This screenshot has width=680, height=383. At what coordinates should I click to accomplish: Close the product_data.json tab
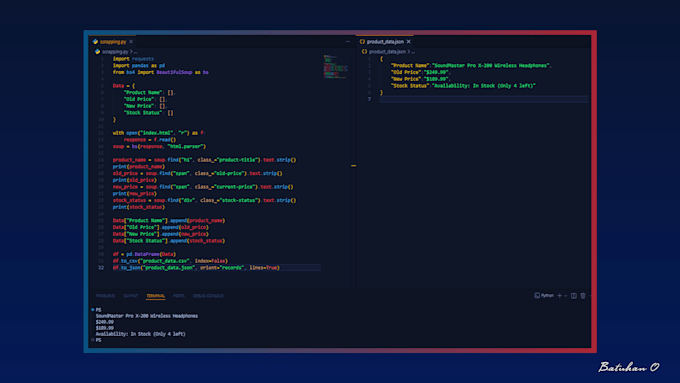pyautogui.click(x=409, y=42)
